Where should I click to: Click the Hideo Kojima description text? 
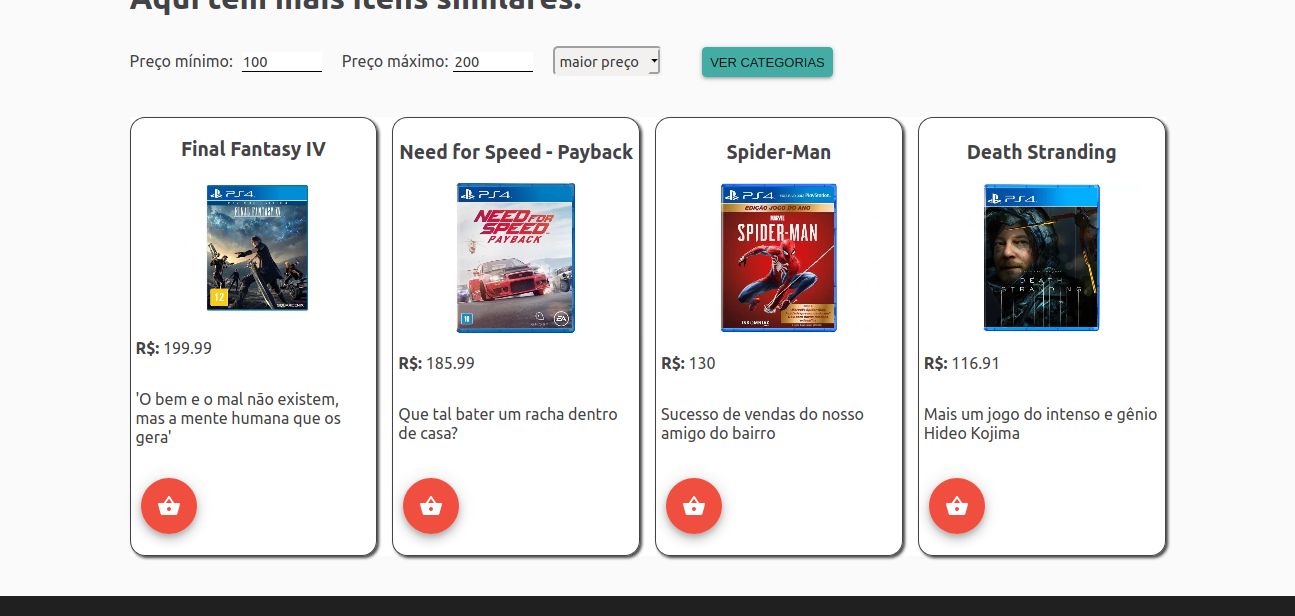coord(1041,424)
